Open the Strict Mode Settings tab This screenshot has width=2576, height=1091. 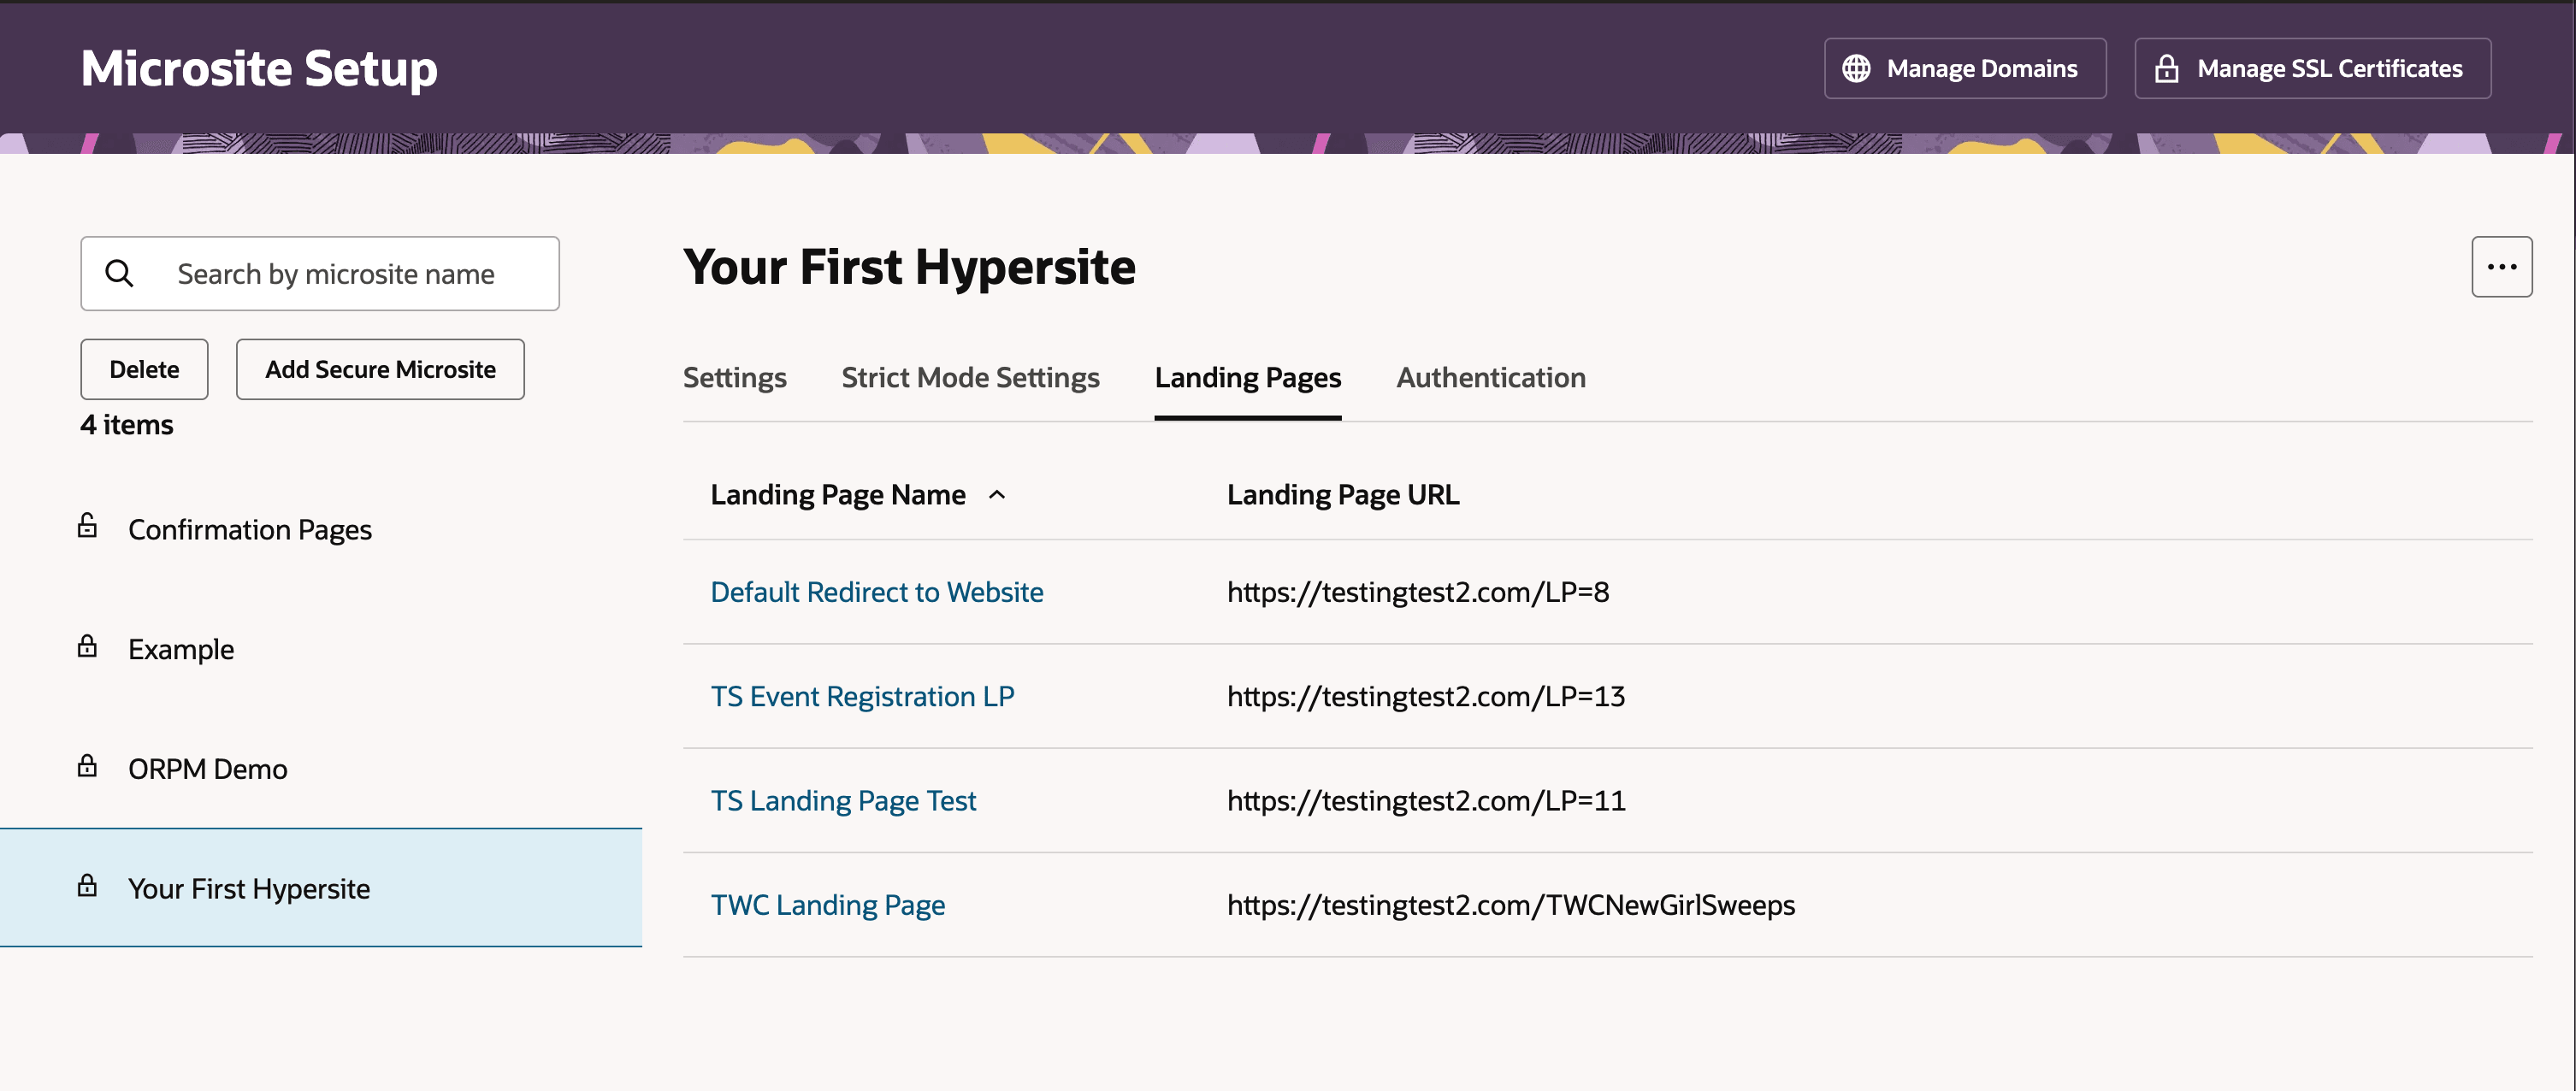click(970, 377)
